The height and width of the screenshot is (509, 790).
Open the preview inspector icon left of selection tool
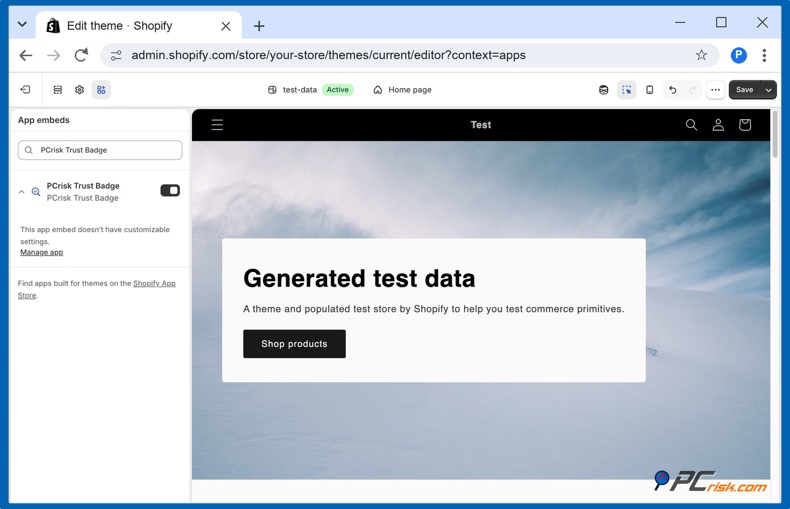pos(604,90)
